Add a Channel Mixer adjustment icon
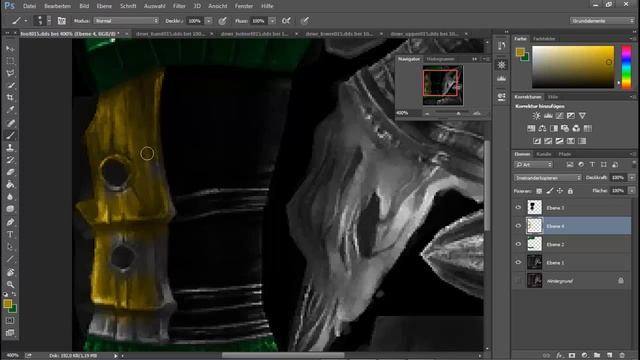The width and height of the screenshot is (640, 360). pos(576,129)
